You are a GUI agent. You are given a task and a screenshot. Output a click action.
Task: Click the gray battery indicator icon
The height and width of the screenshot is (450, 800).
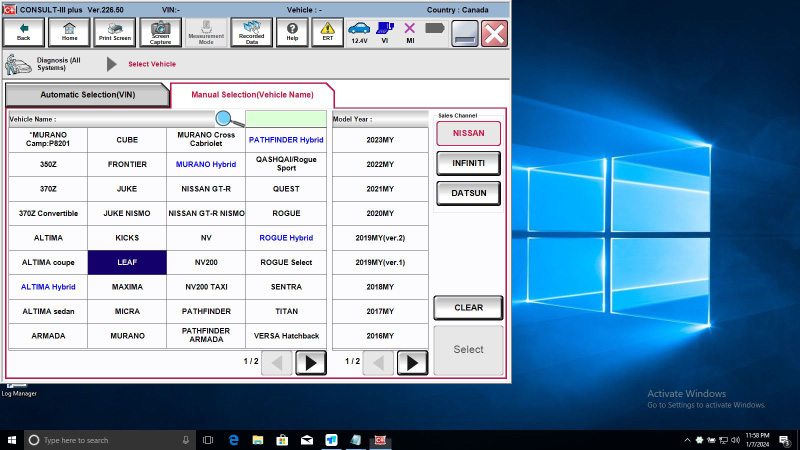pos(435,28)
